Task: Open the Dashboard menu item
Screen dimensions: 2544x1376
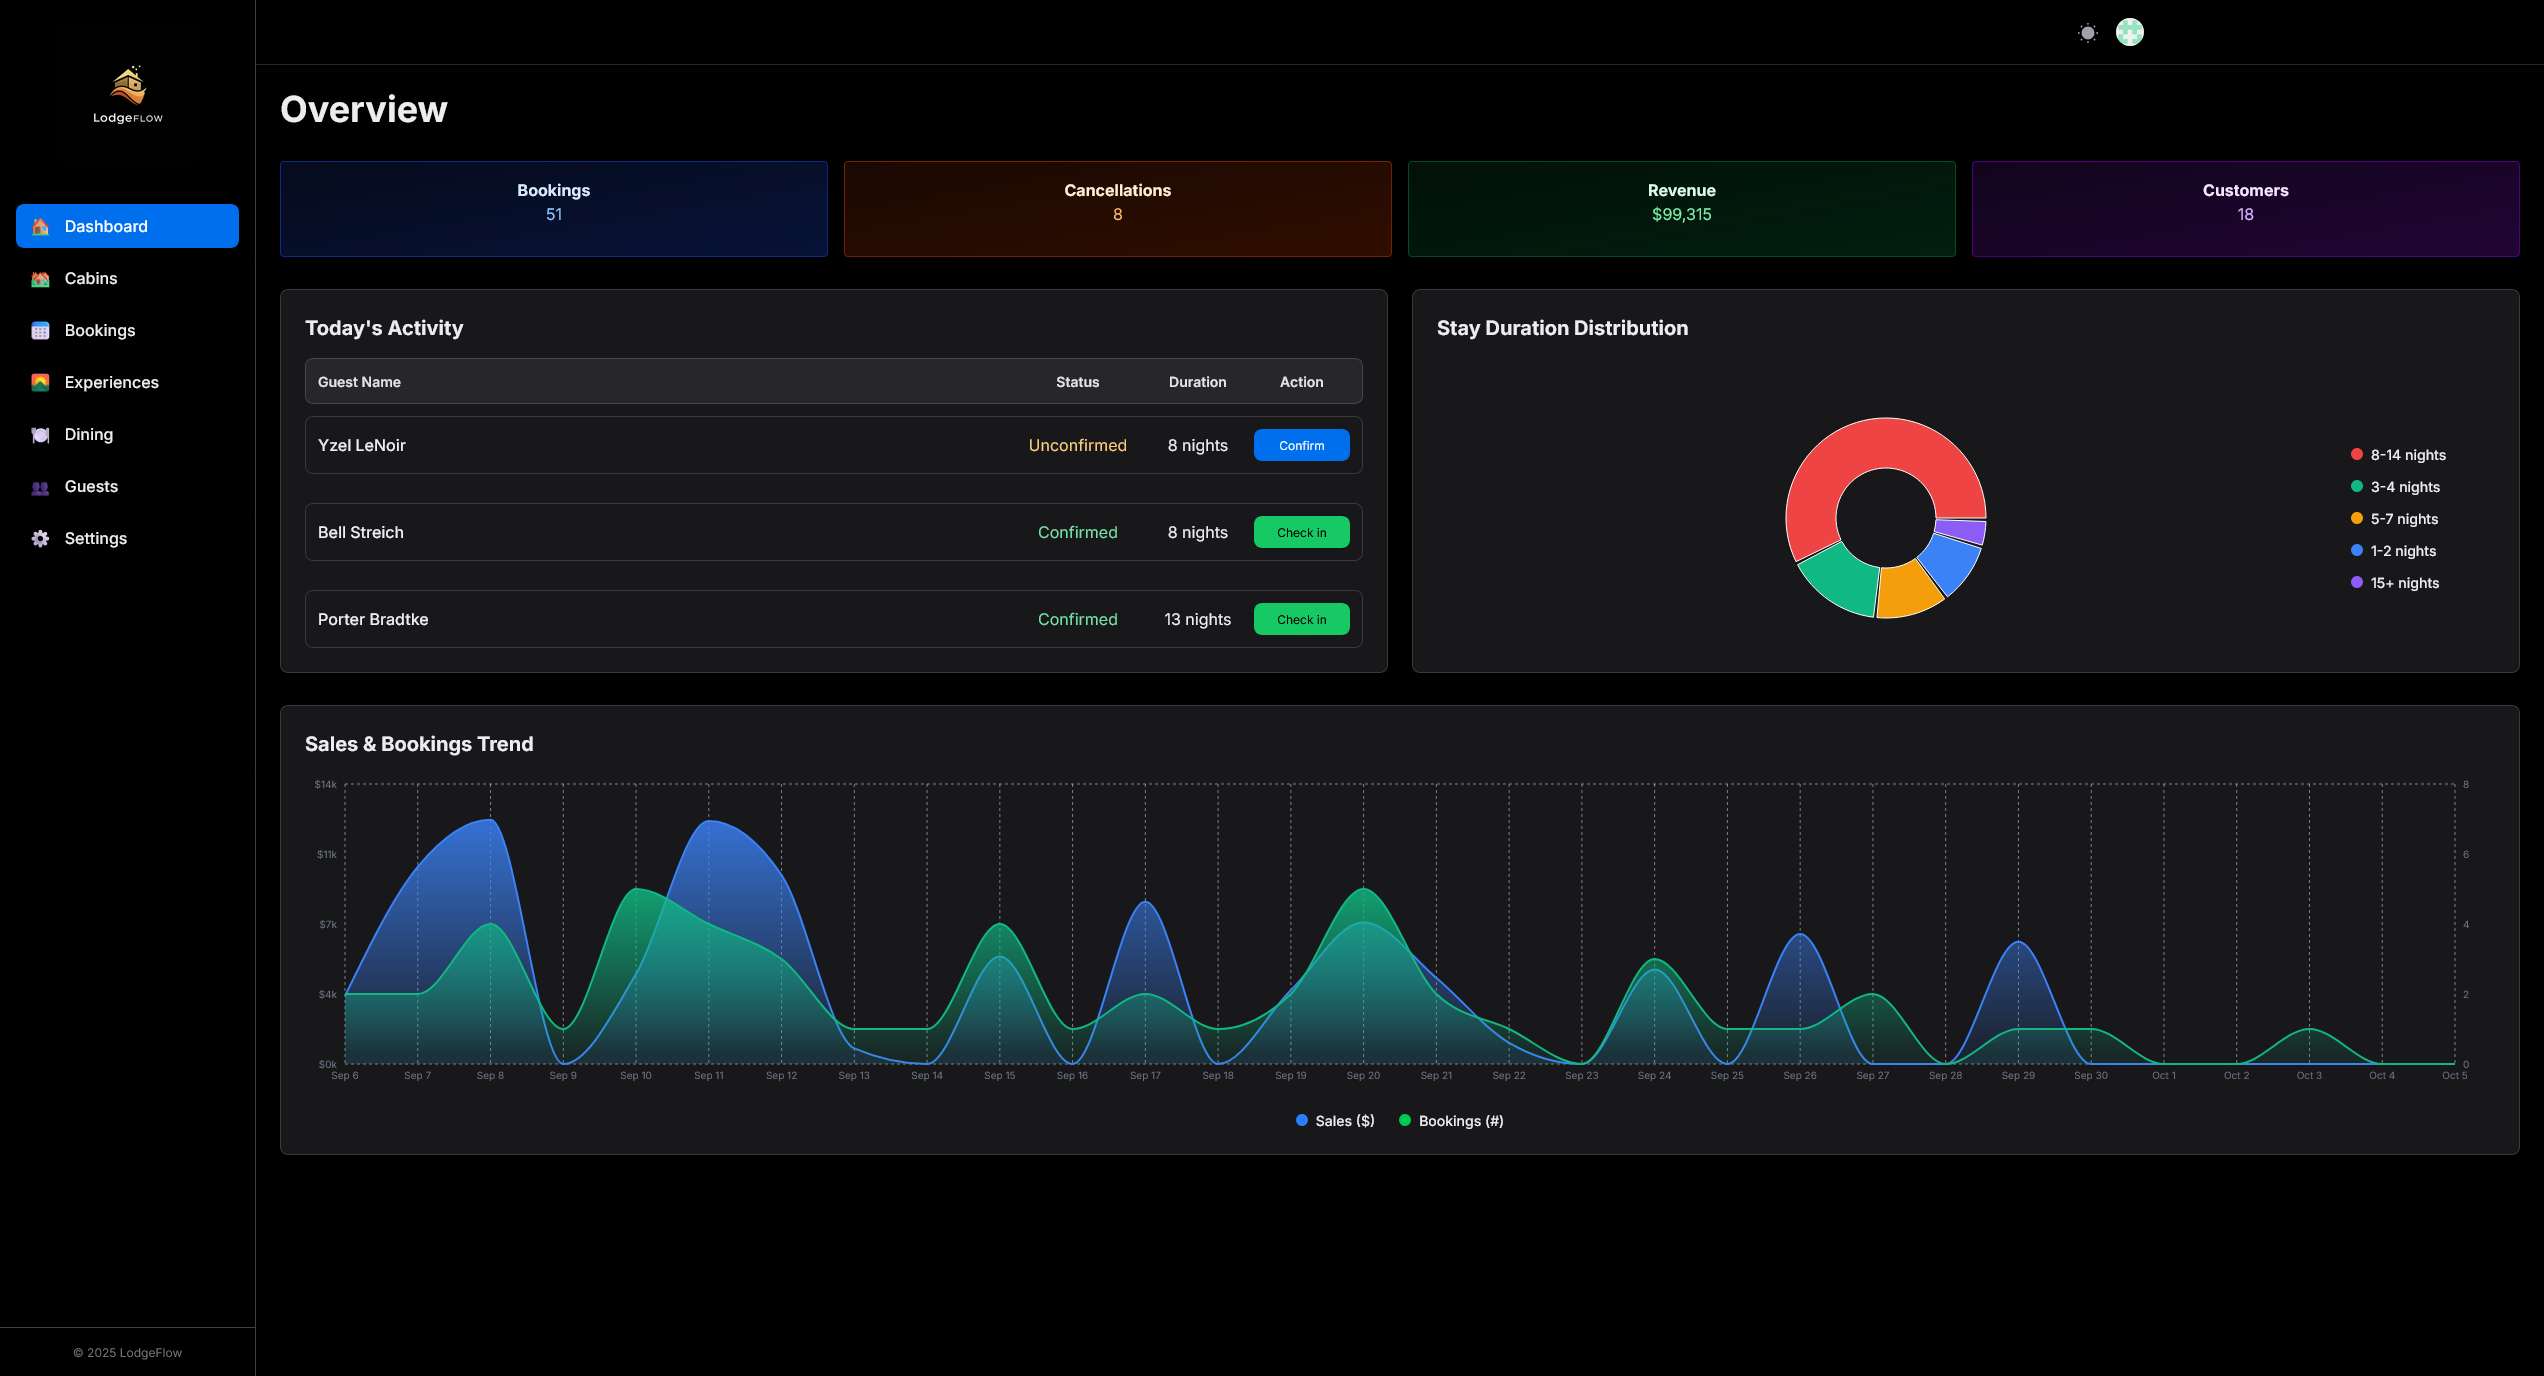Action: pyautogui.click(x=127, y=226)
